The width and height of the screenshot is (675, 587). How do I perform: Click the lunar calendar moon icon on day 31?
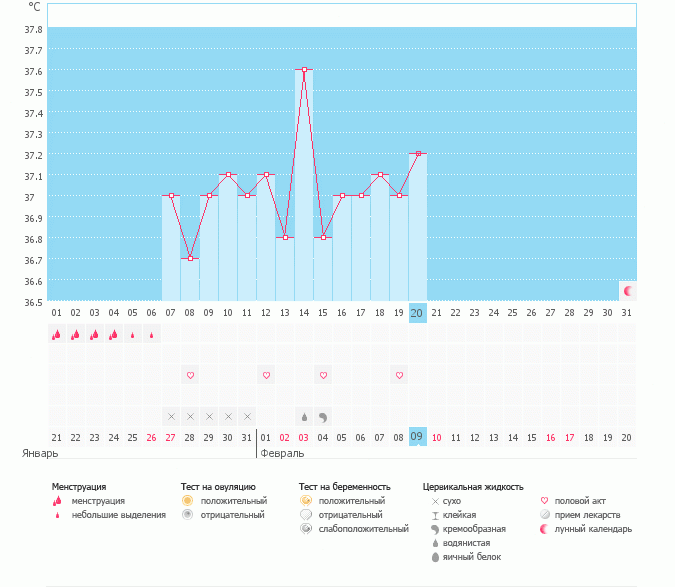click(x=628, y=291)
